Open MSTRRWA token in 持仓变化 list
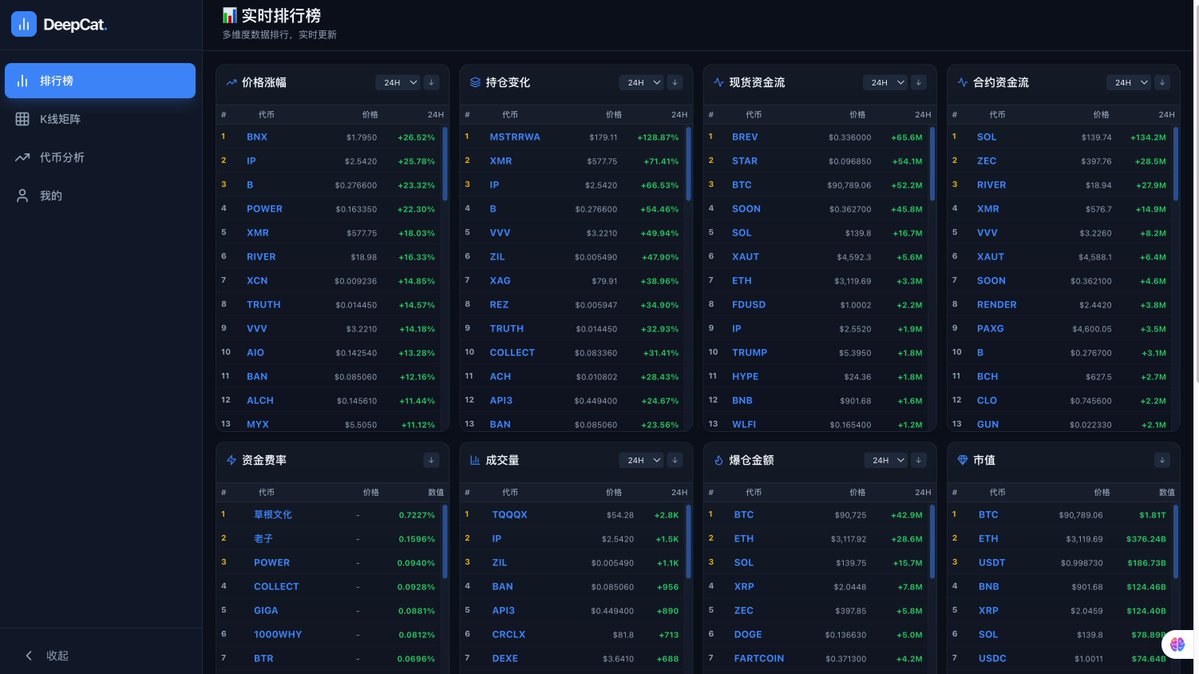The height and width of the screenshot is (674, 1199). (515, 137)
